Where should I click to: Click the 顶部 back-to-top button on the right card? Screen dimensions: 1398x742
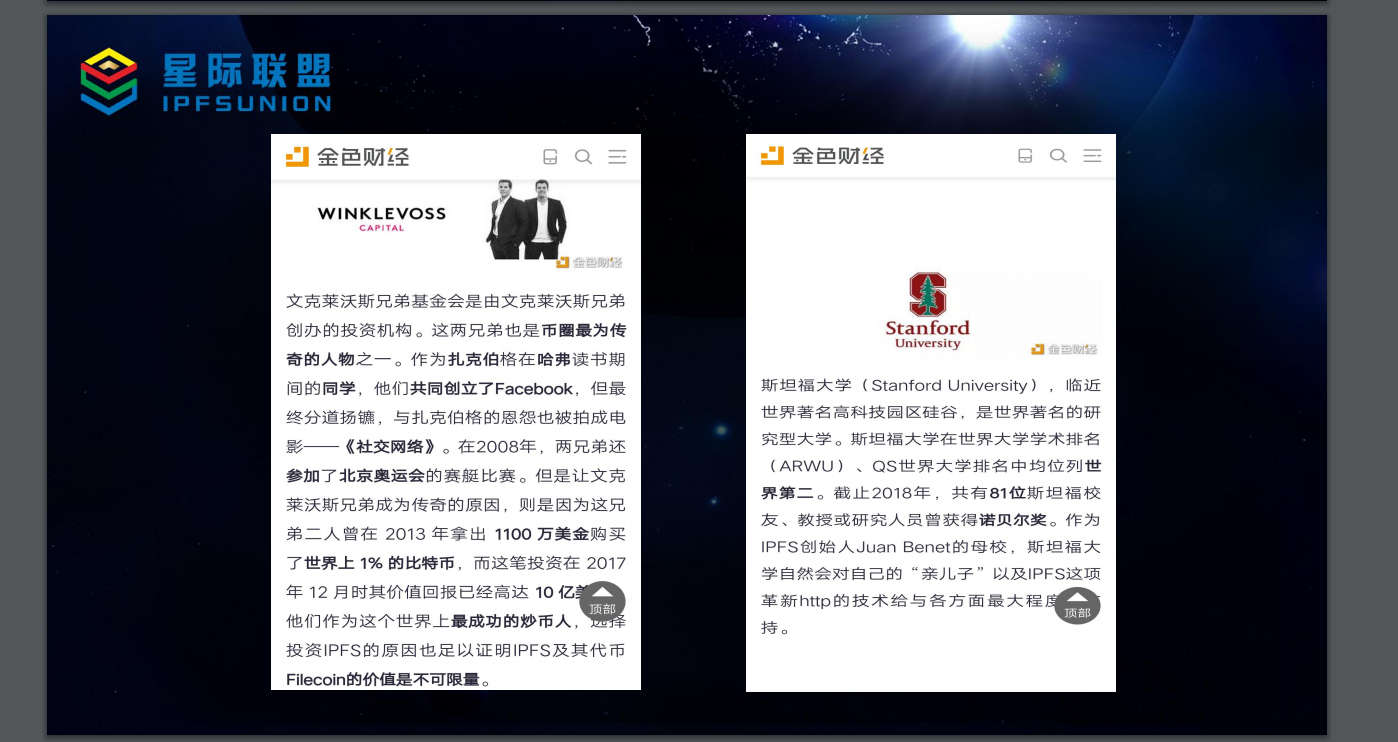tap(1077, 606)
